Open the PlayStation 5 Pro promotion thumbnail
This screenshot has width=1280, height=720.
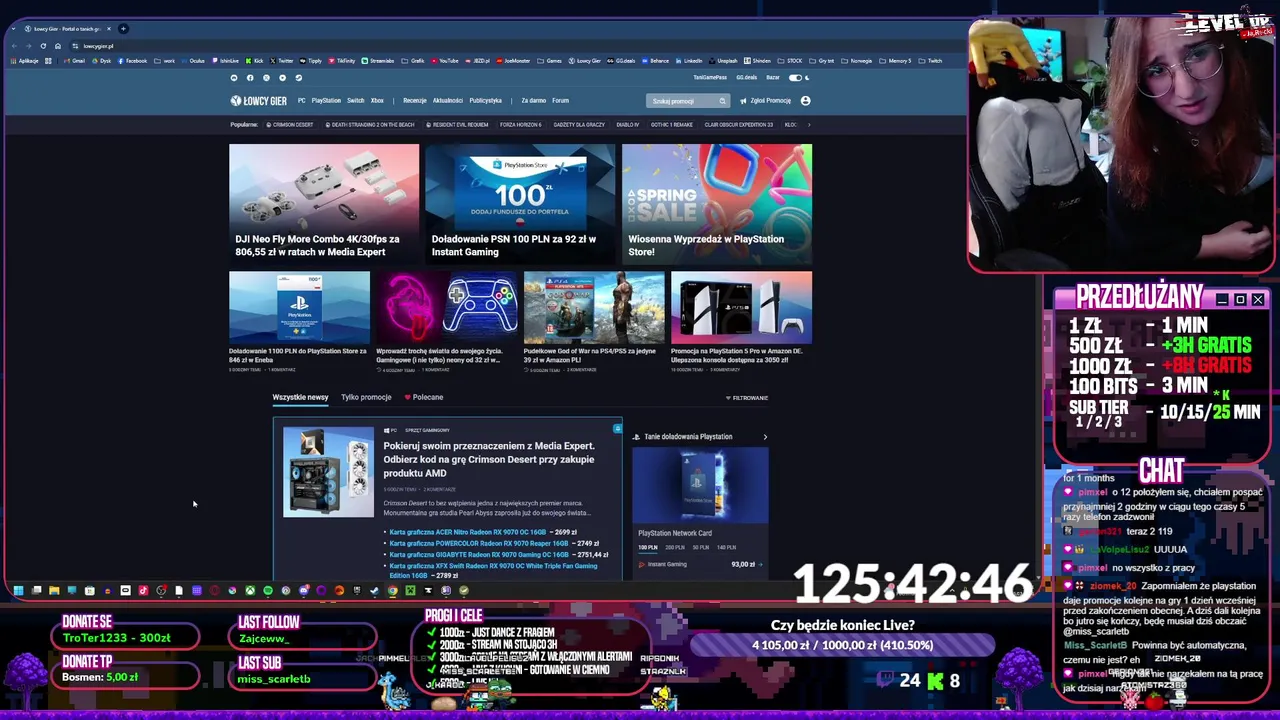[x=741, y=307]
